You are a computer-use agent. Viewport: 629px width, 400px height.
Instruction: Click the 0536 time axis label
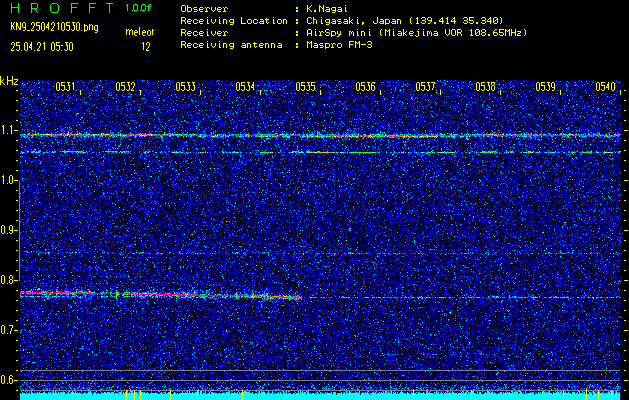[365, 87]
